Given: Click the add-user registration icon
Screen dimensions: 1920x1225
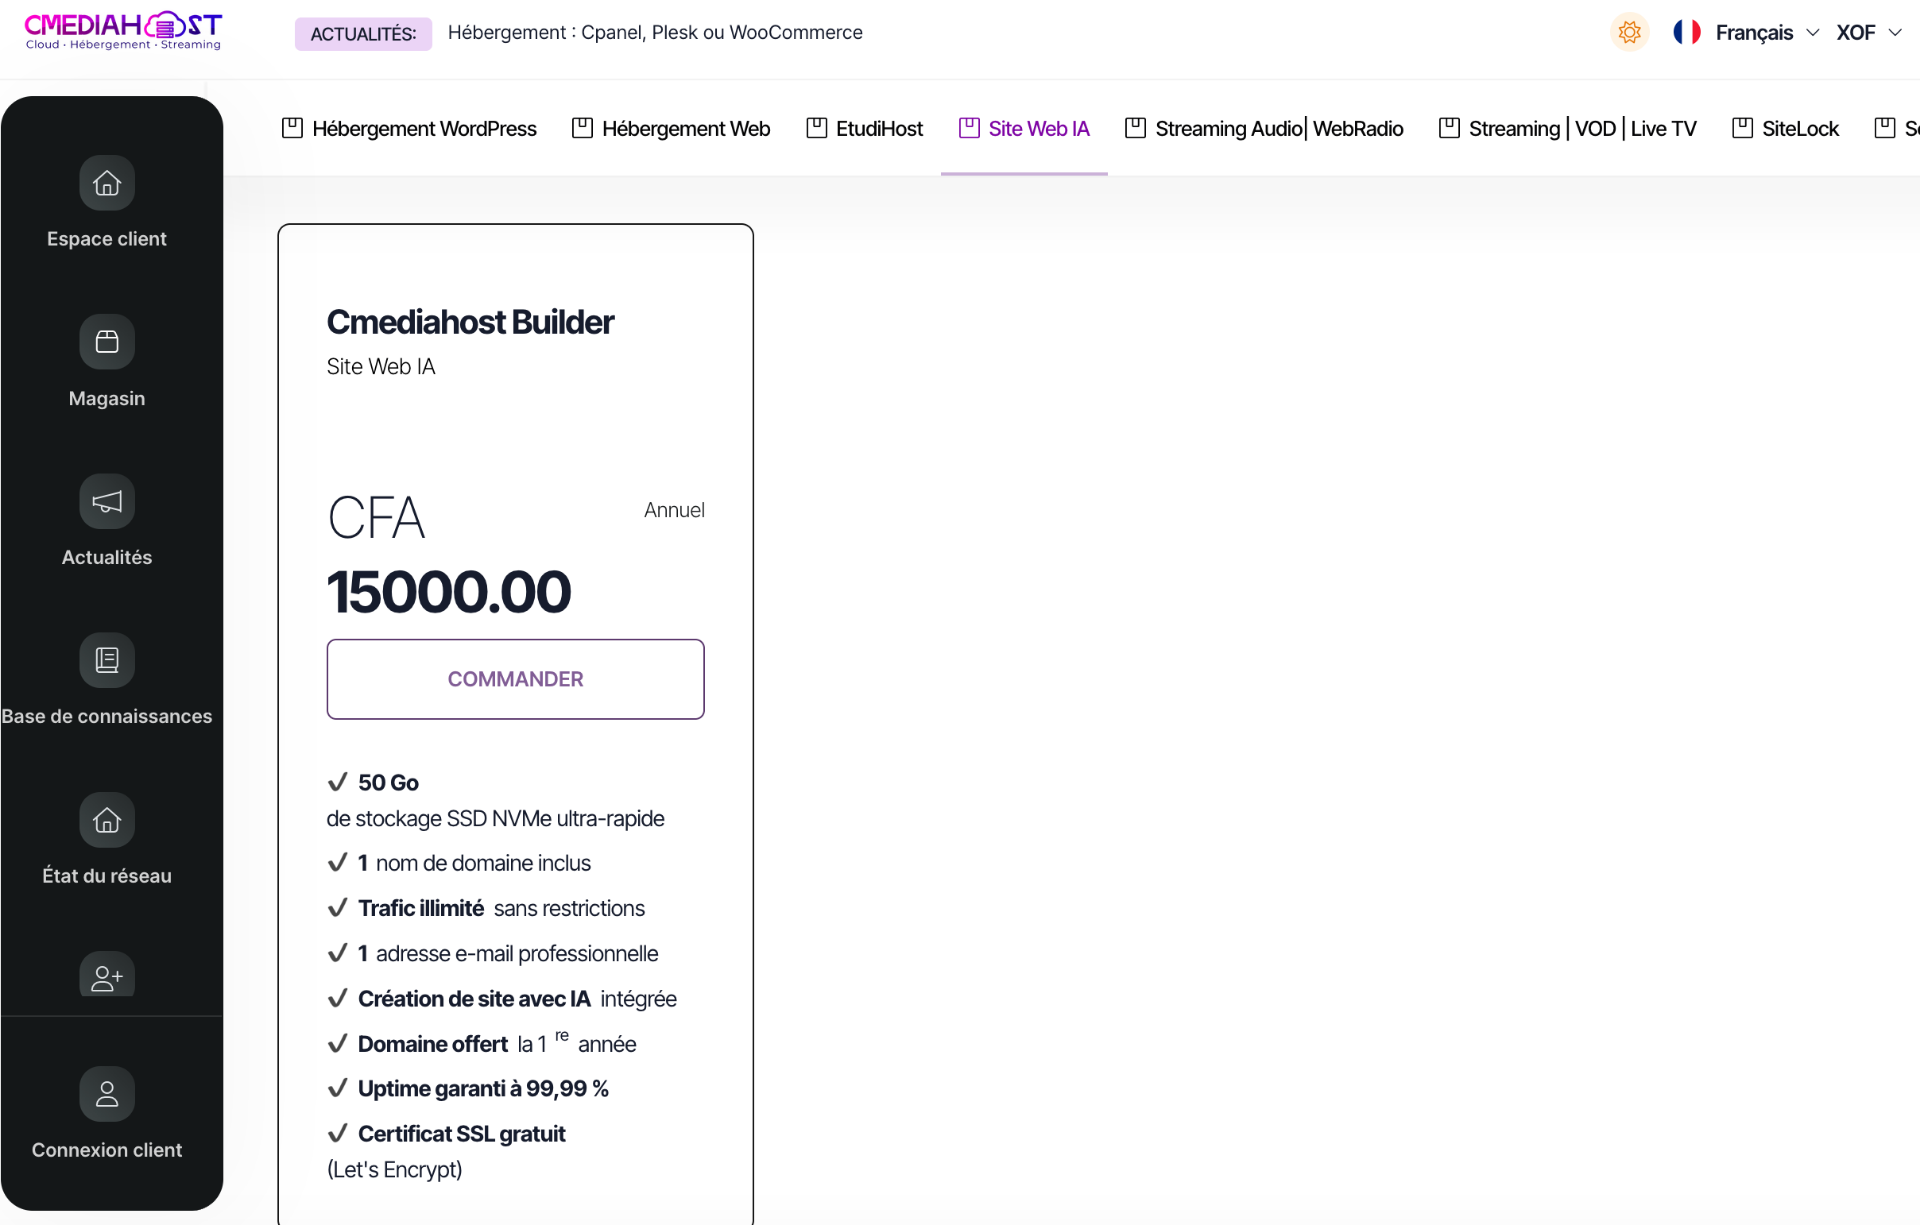Looking at the screenshot, I should click(107, 976).
